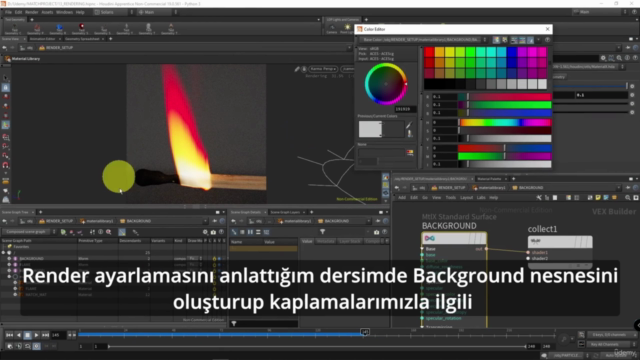
Task: Jump to first frame in playbar
Action: point(9,335)
